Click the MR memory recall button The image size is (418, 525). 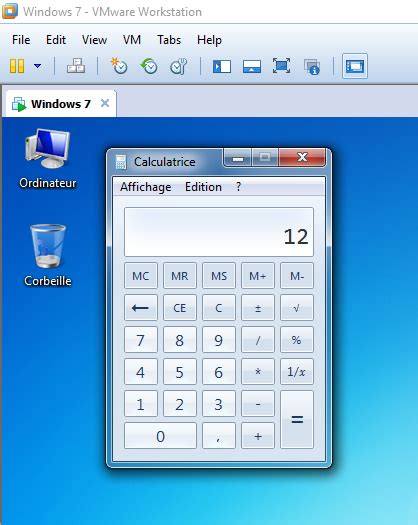click(180, 276)
